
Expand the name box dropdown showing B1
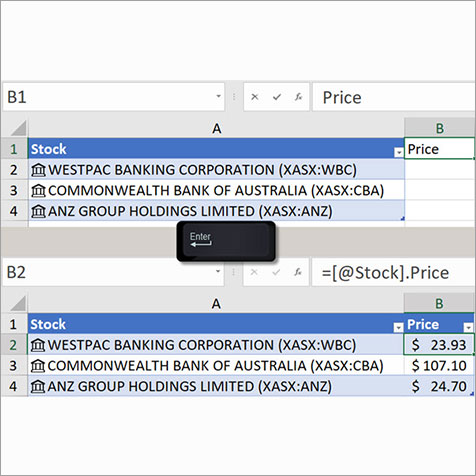(x=218, y=96)
